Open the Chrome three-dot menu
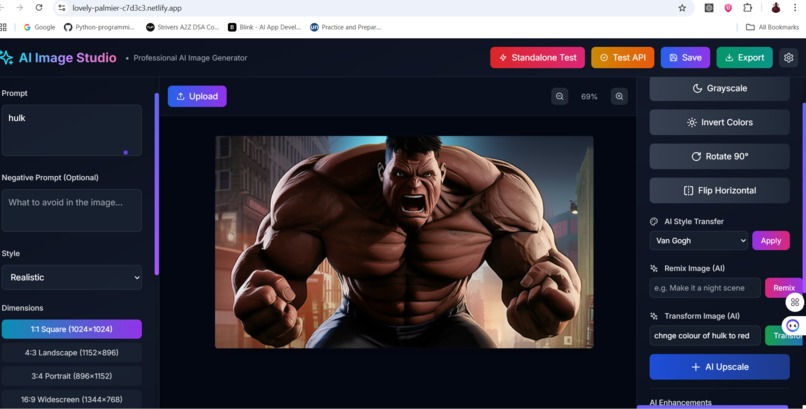 pos(795,8)
